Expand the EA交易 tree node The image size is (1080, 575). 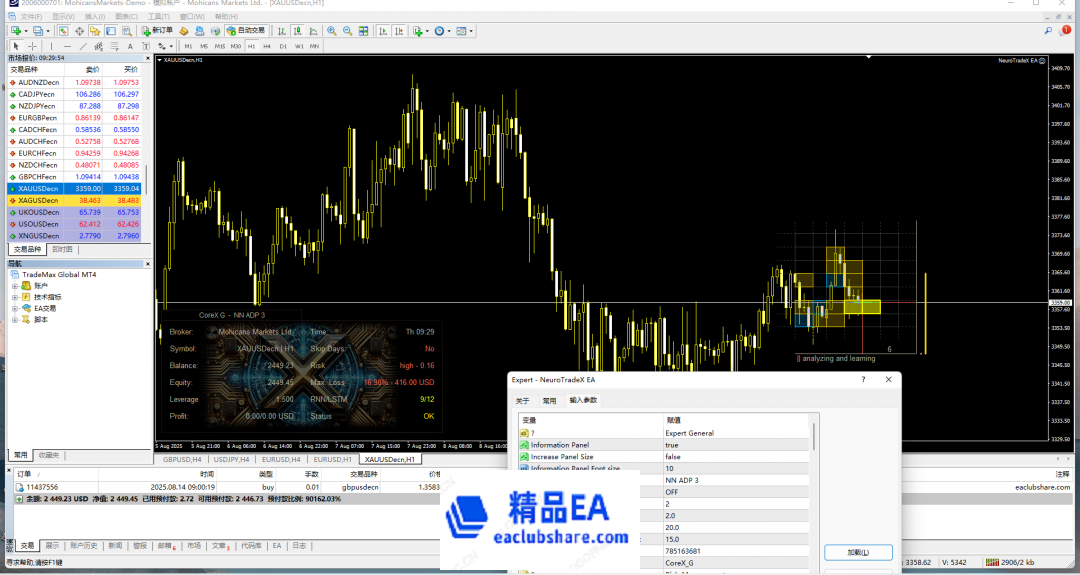click(14, 308)
